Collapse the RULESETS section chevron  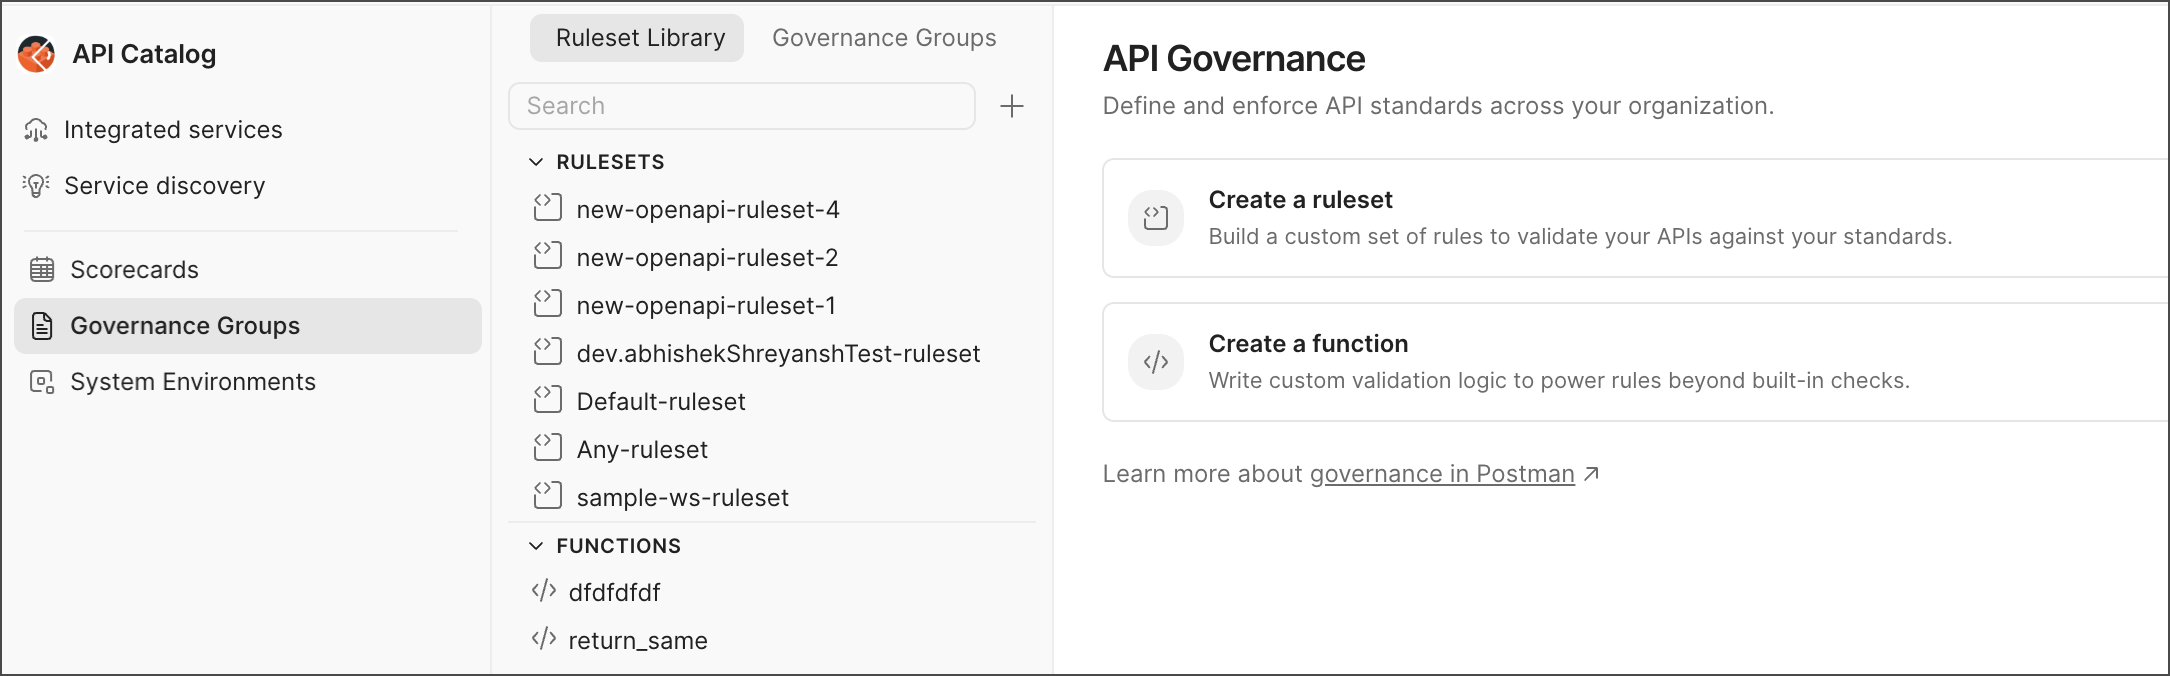point(536,162)
